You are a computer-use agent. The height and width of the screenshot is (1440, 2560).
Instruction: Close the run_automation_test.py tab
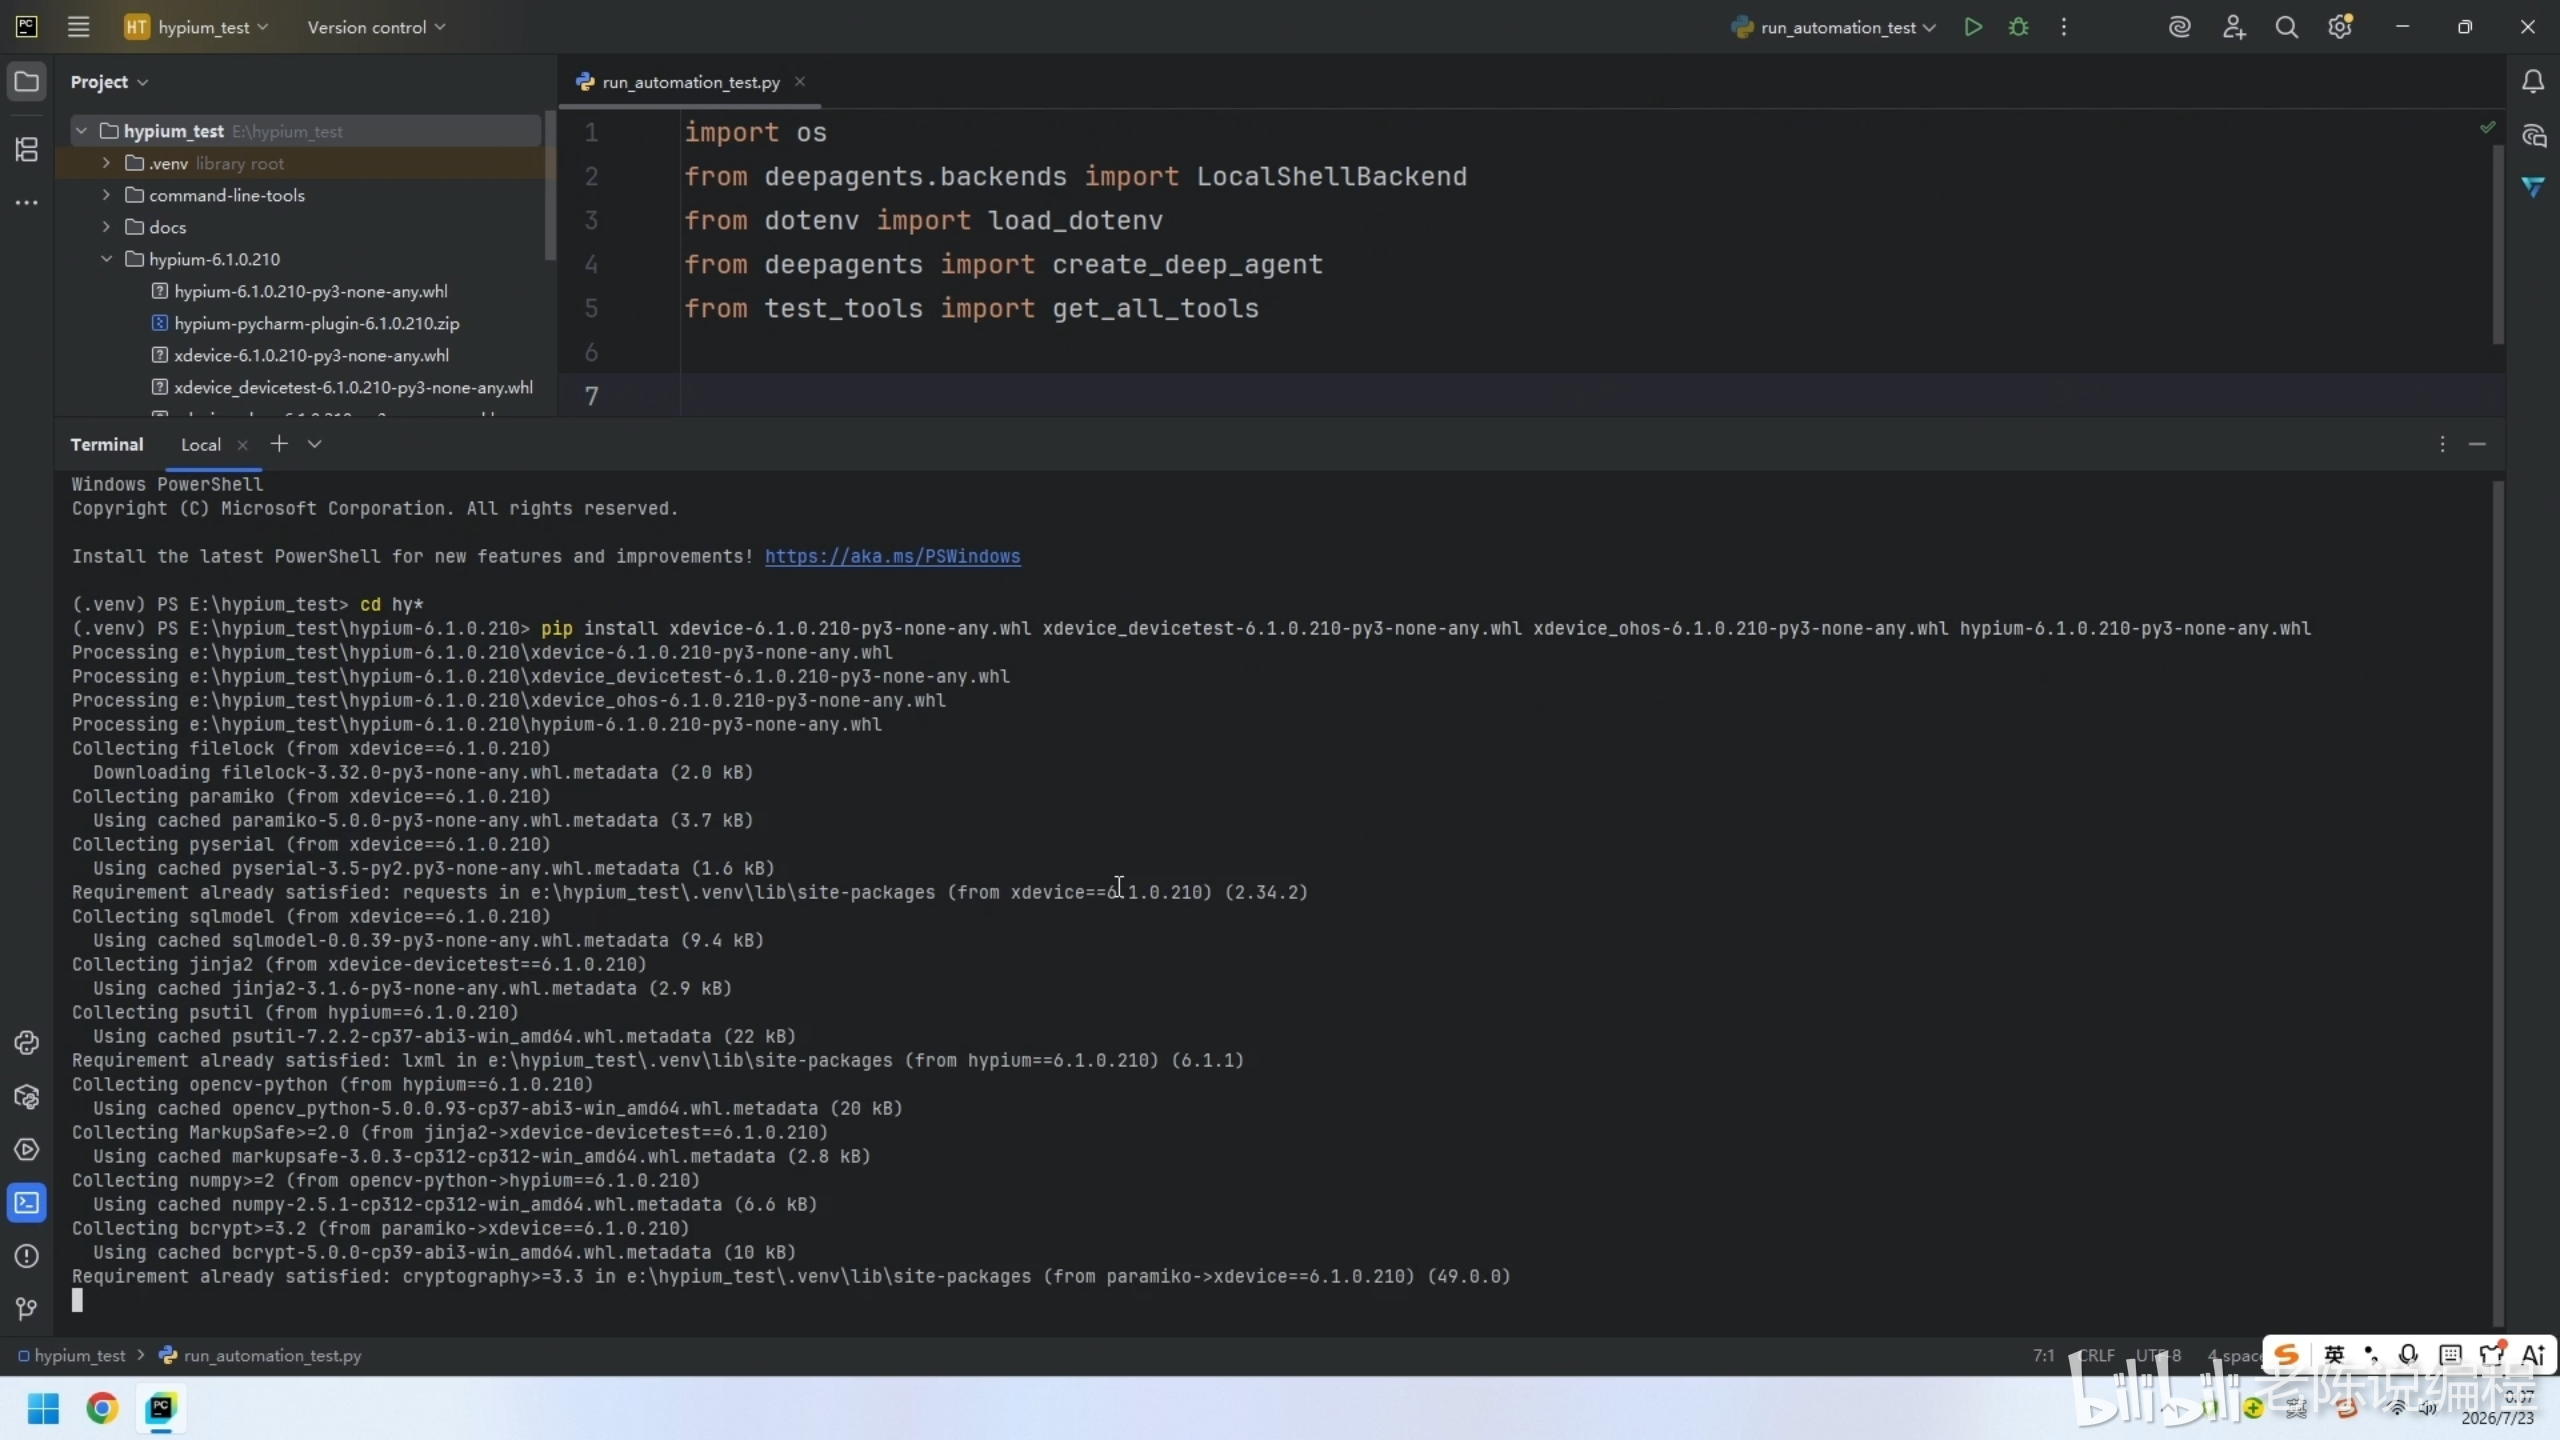pos(800,82)
